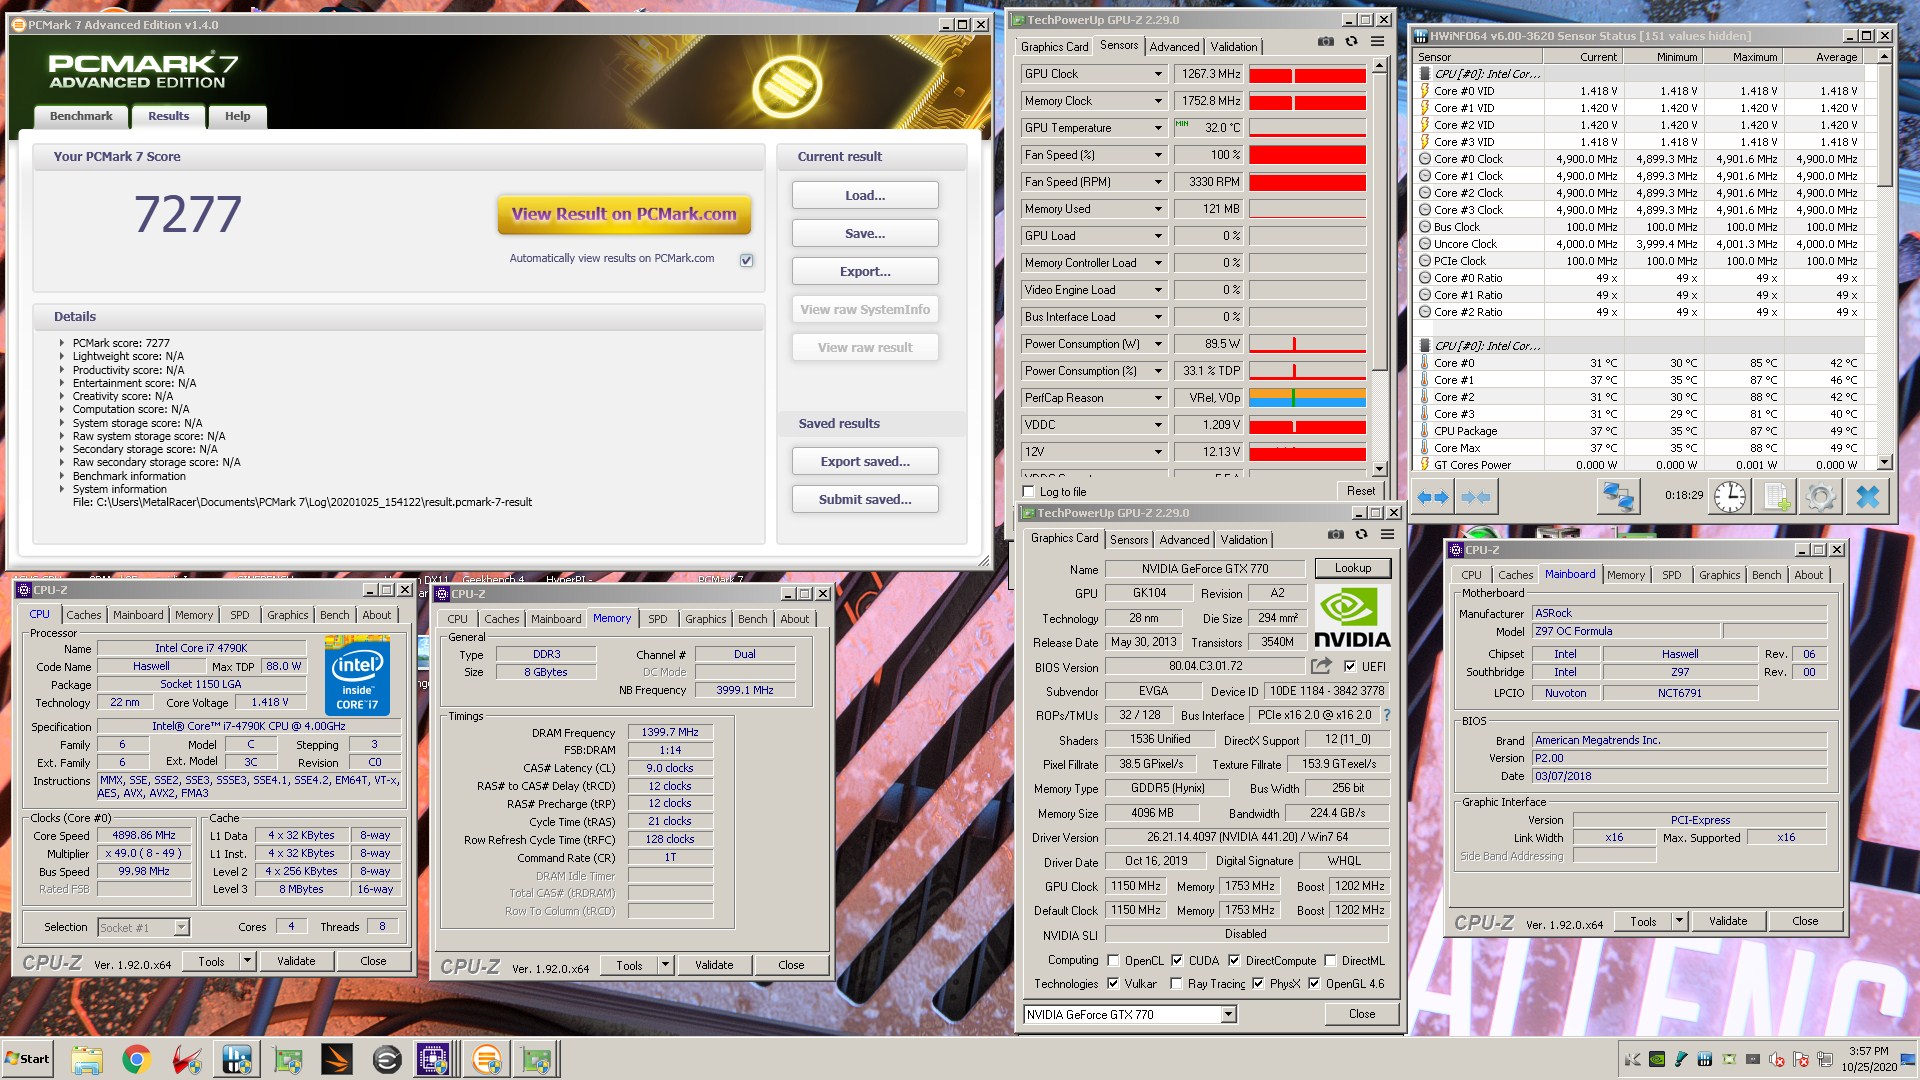Enable the Log to file checkbox
This screenshot has width=1920, height=1080.
tap(1028, 492)
